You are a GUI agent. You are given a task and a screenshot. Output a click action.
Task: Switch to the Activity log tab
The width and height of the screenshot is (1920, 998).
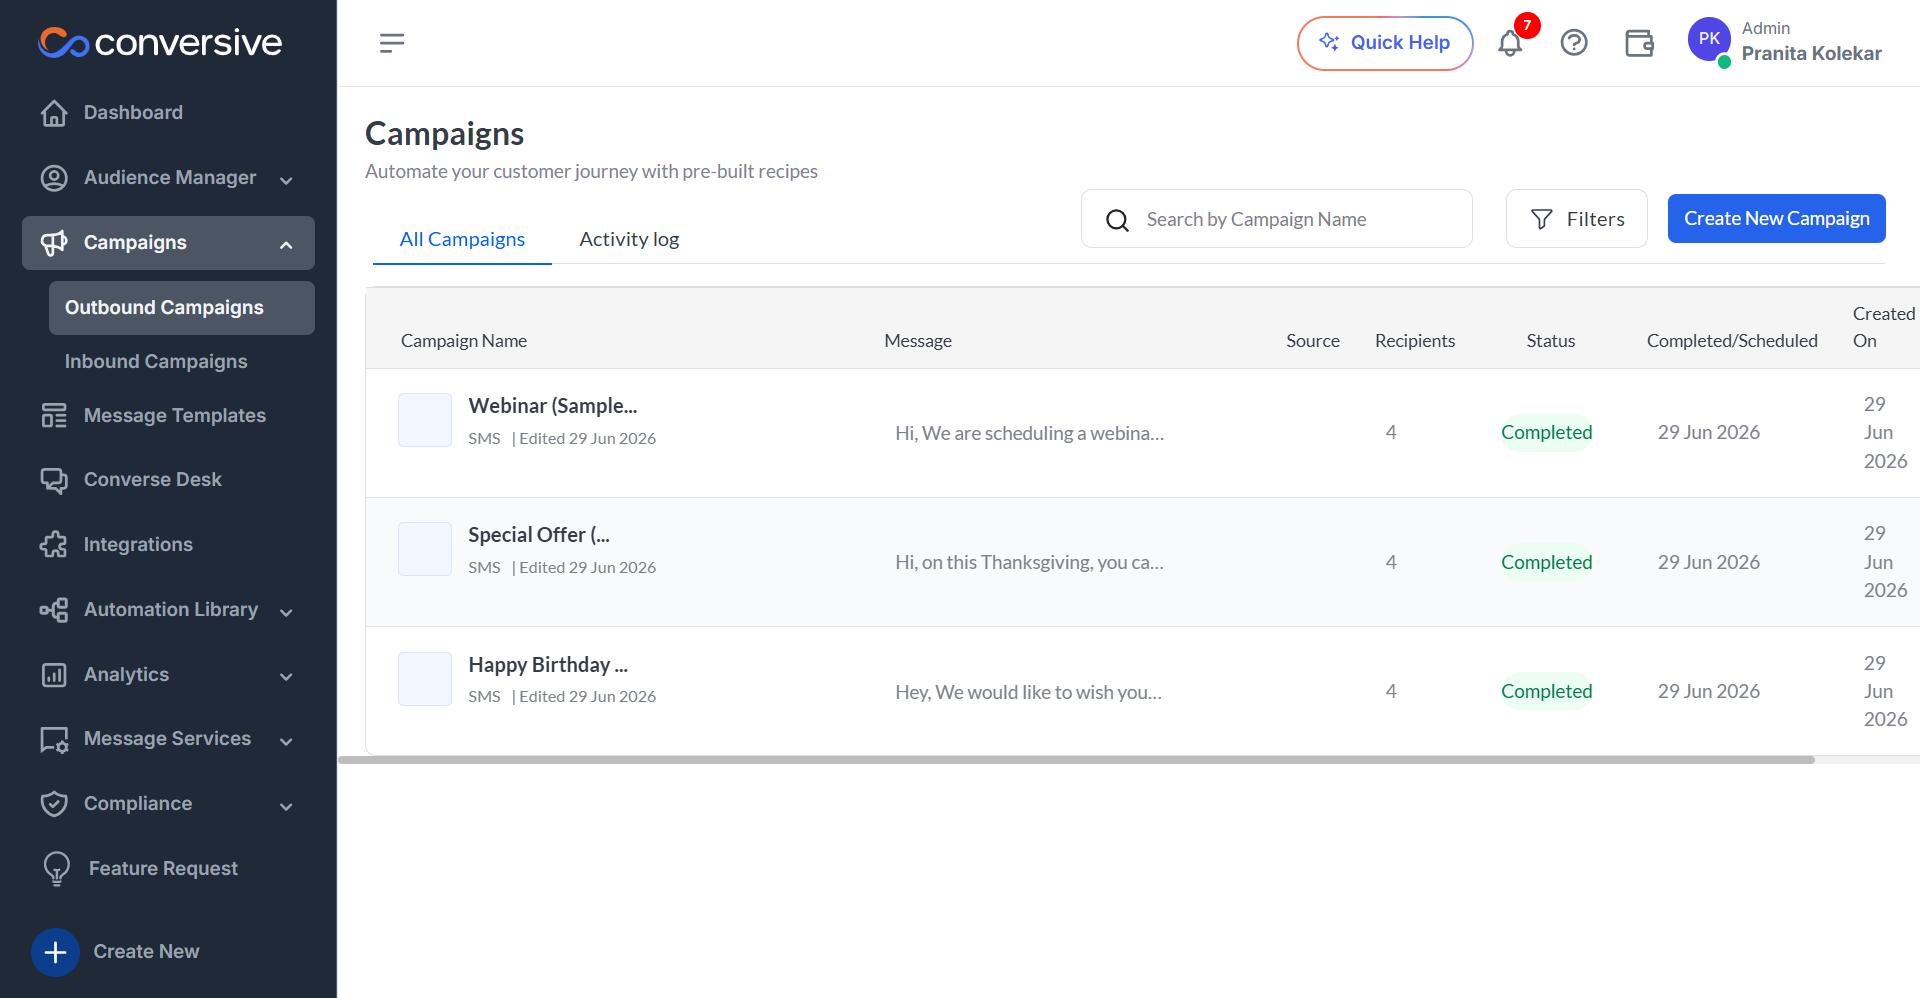coord(629,239)
